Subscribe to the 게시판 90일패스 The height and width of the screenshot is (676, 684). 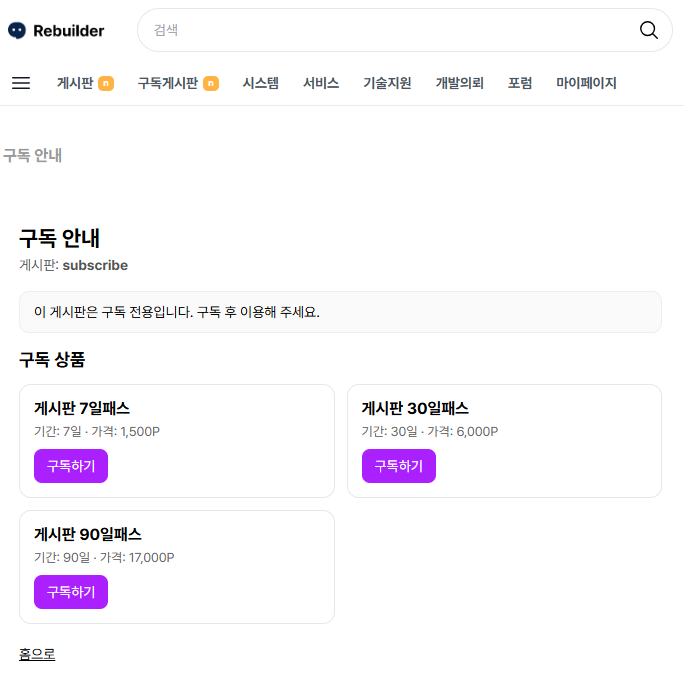coord(71,592)
